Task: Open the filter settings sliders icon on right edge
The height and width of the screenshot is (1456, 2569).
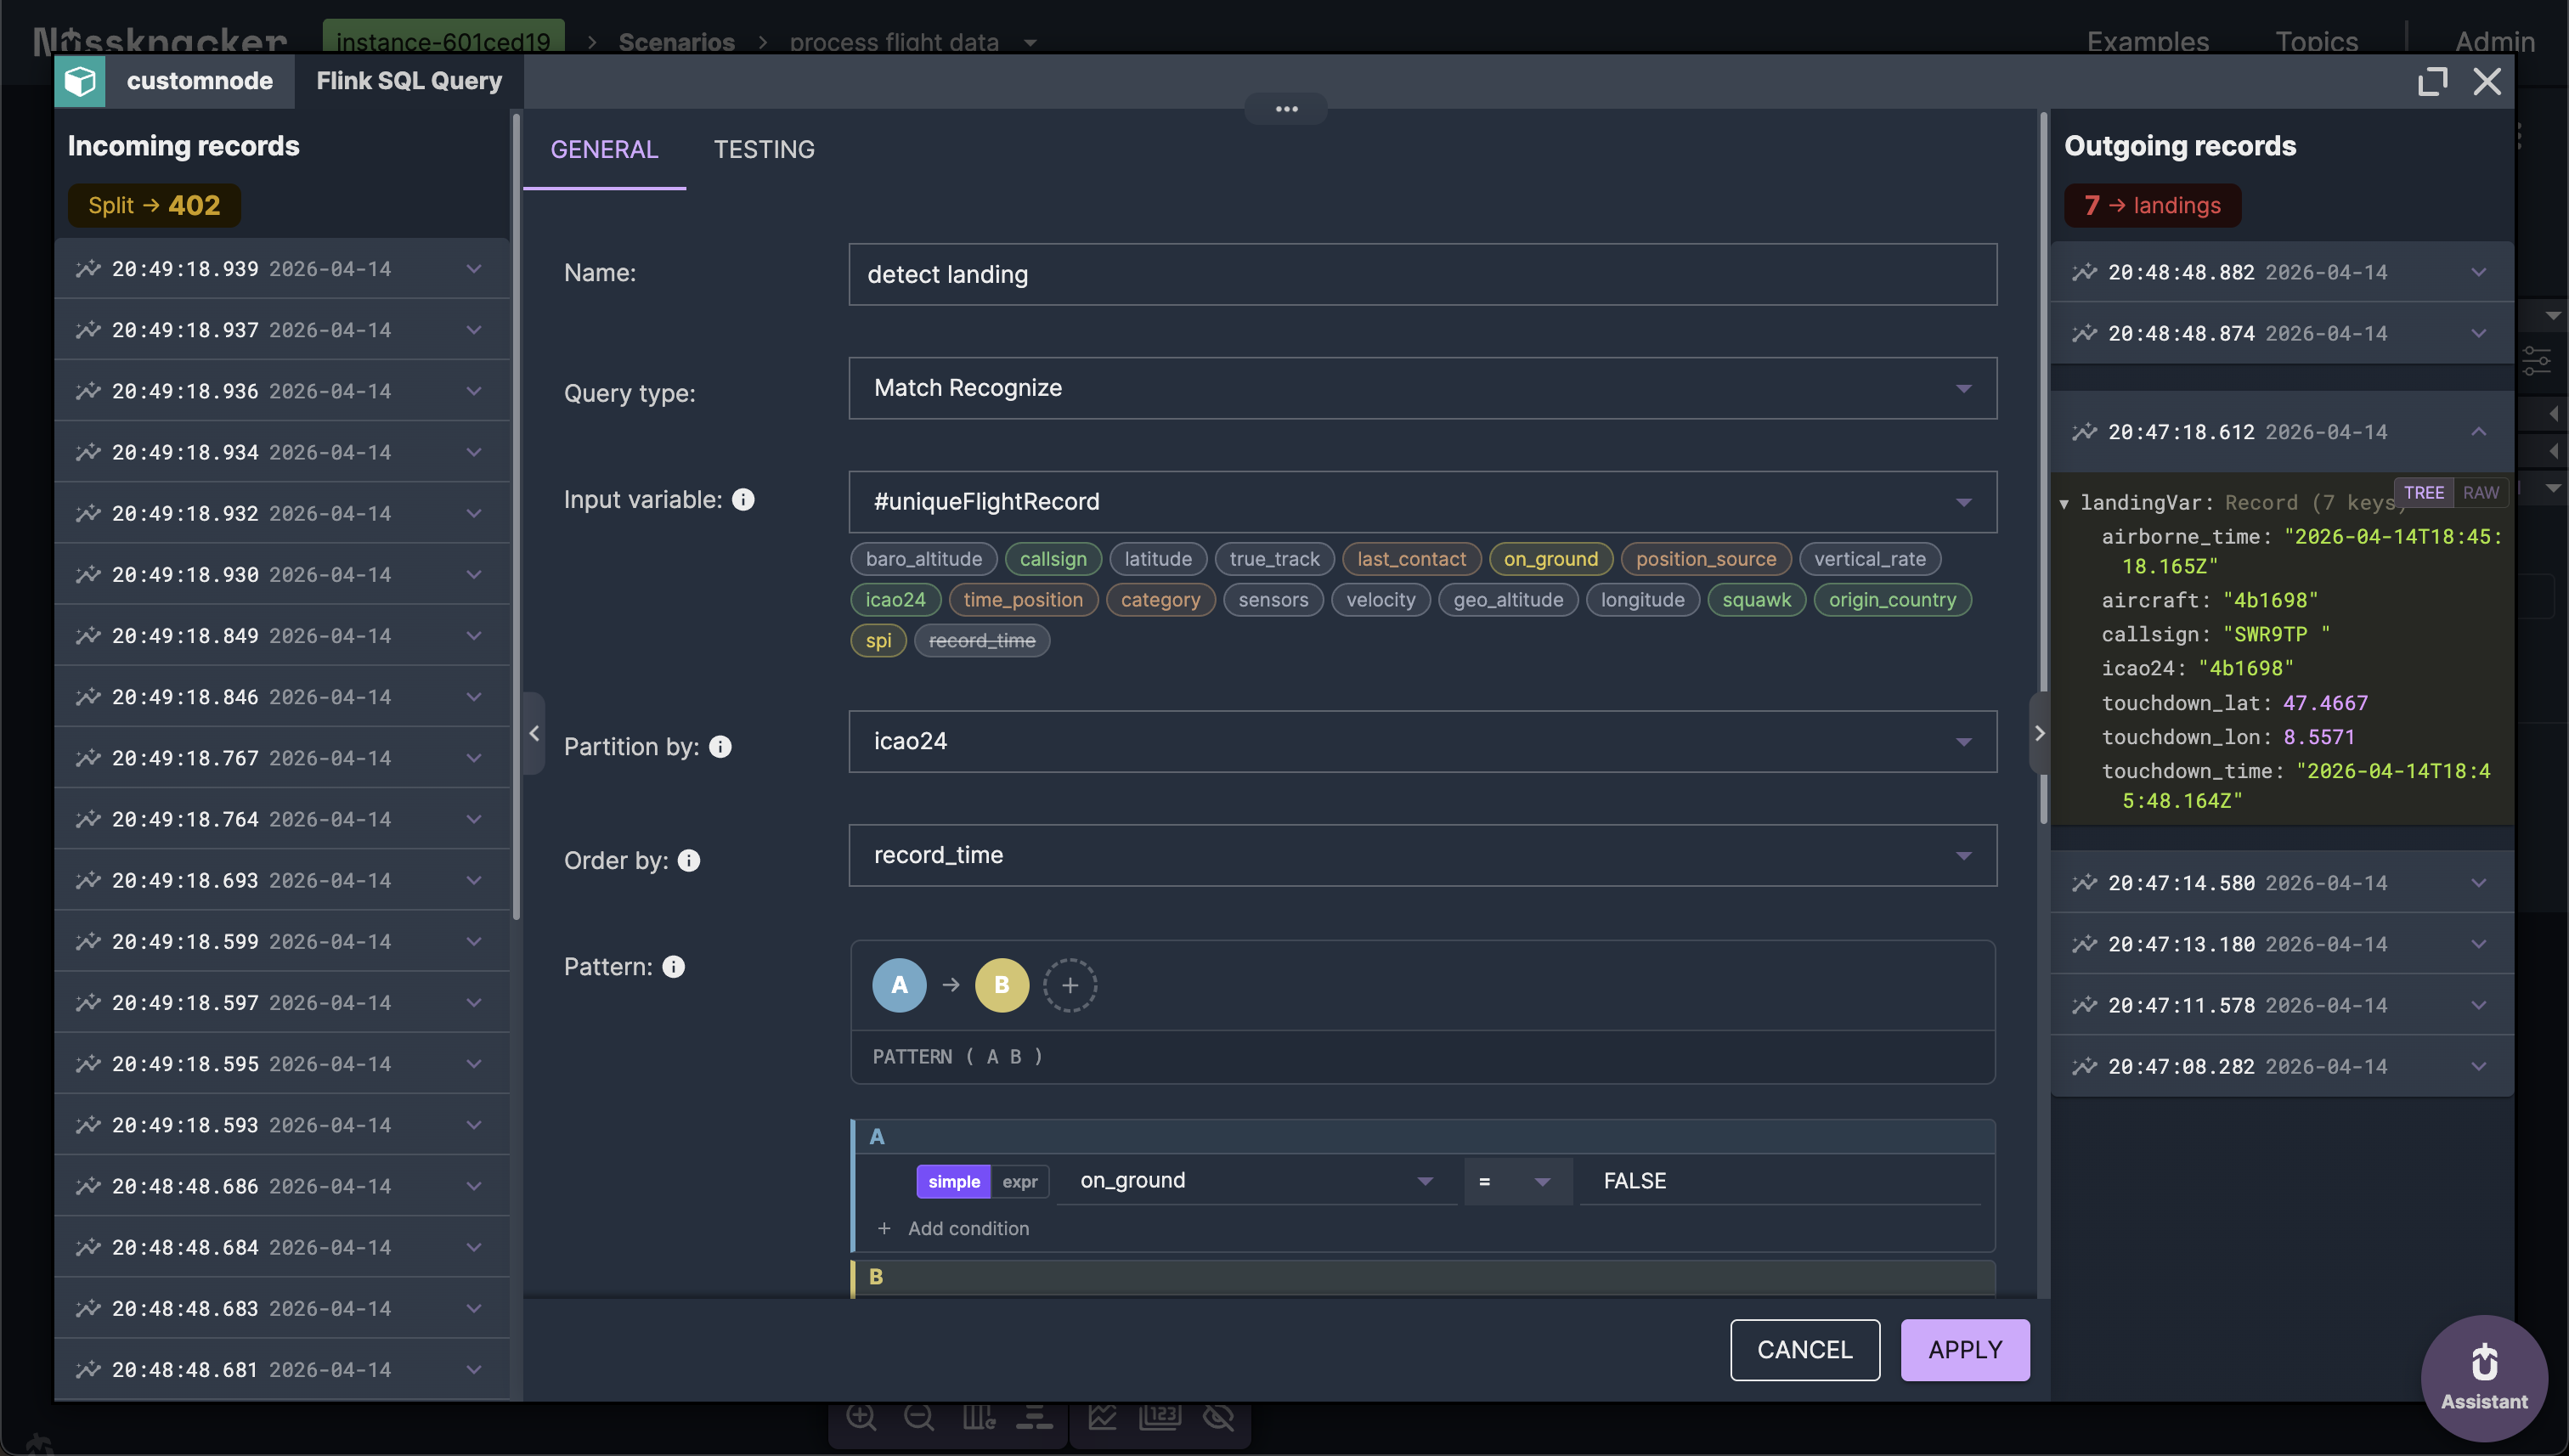Action: coord(2536,361)
